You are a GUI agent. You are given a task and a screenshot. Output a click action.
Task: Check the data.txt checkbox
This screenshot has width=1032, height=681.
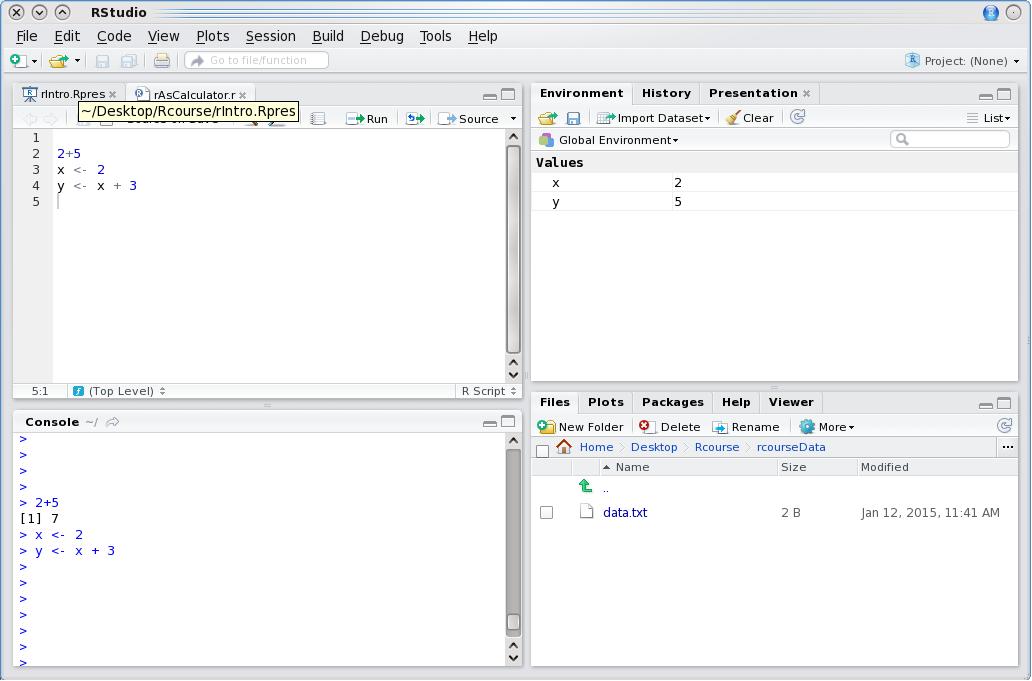(546, 513)
